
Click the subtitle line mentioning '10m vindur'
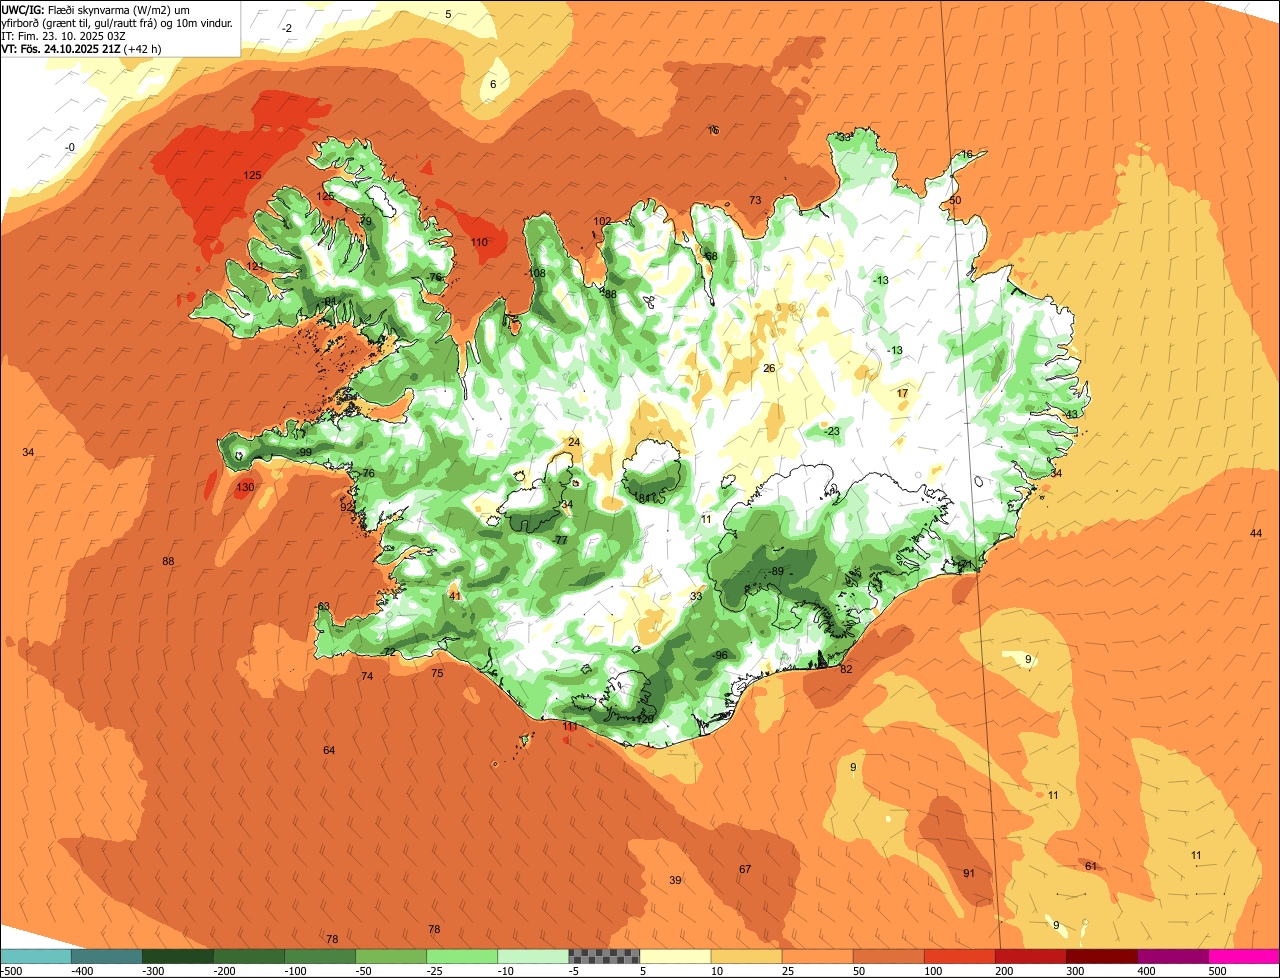click(117, 22)
